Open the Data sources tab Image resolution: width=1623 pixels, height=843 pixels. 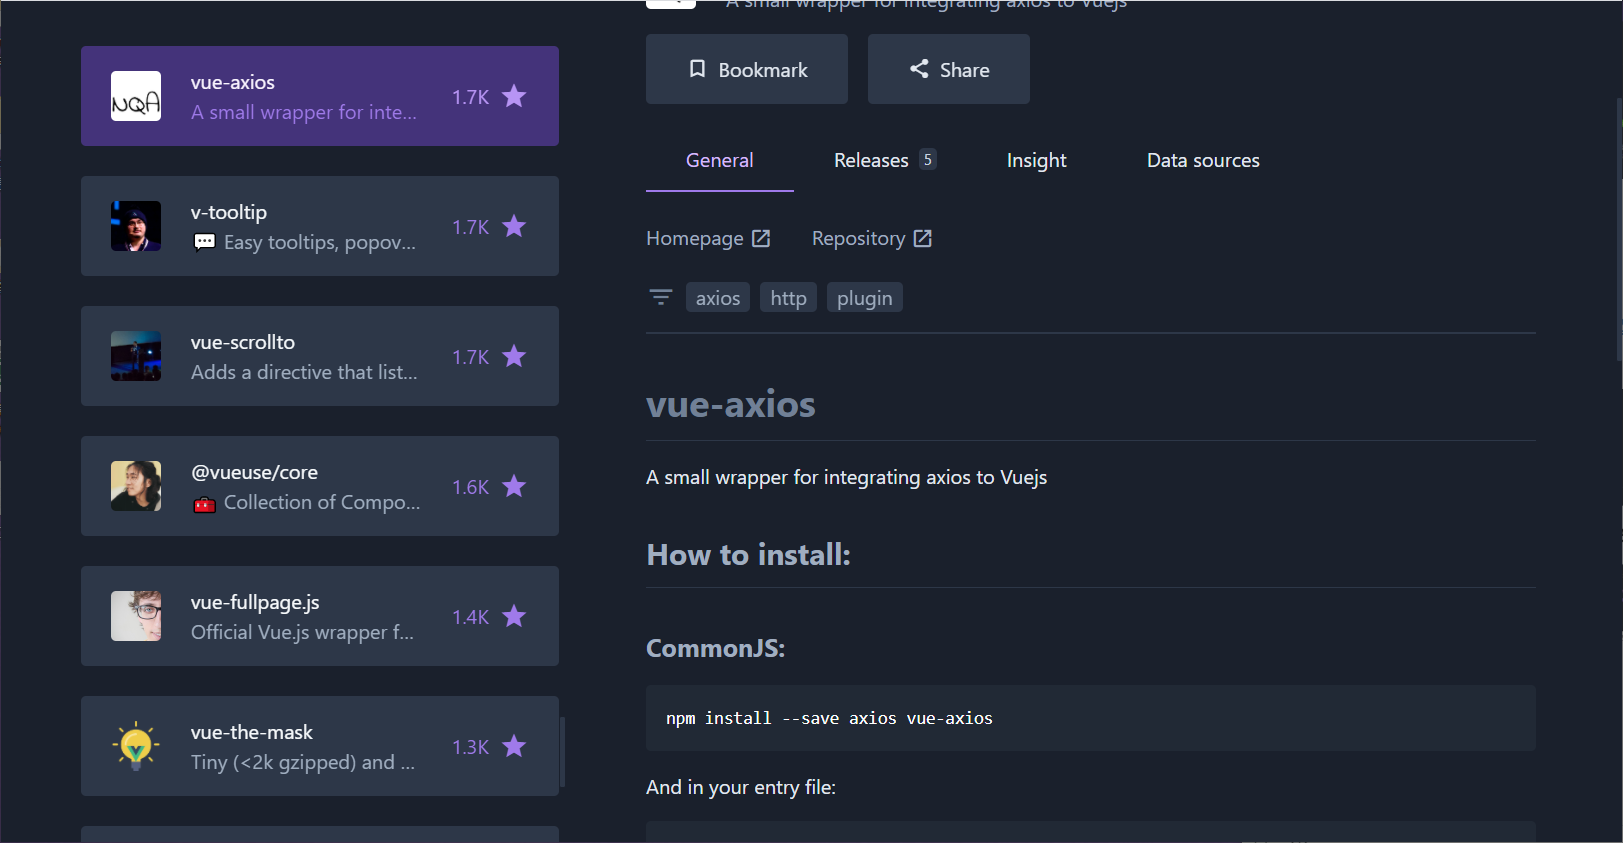pos(1203,160)
